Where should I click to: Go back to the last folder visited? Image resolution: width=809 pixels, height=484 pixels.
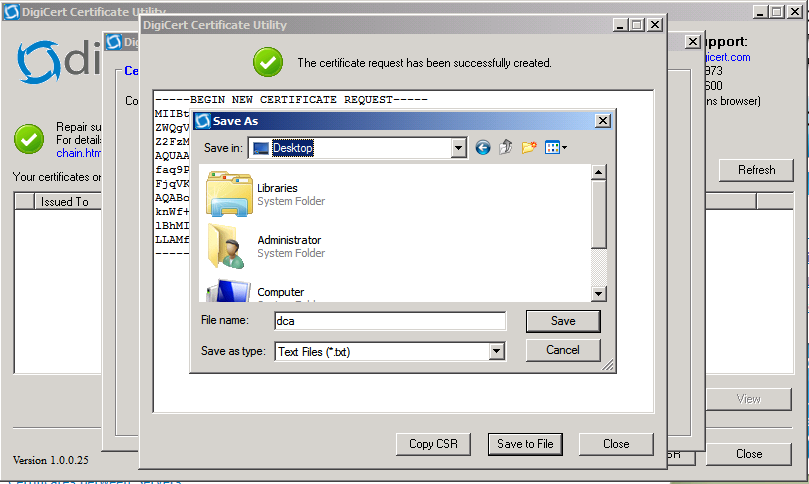[483, 148]
